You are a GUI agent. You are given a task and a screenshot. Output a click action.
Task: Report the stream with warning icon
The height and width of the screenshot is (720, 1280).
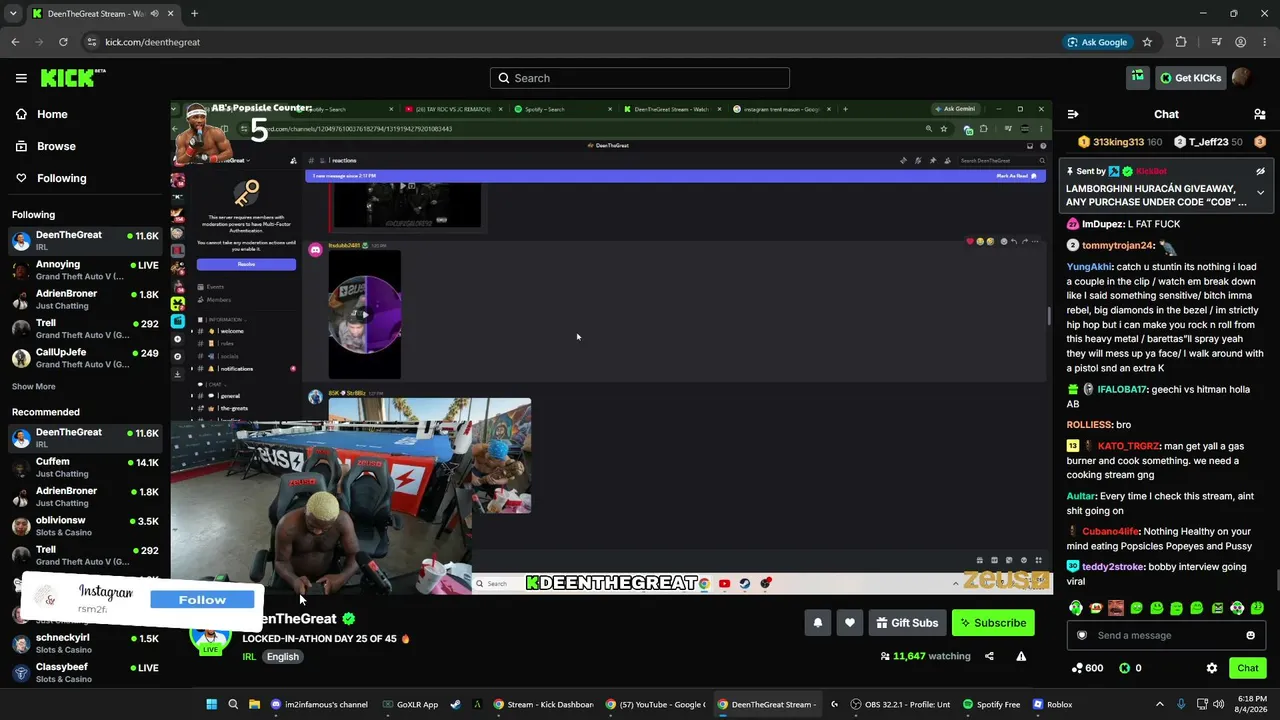[x=1021, y=656]
